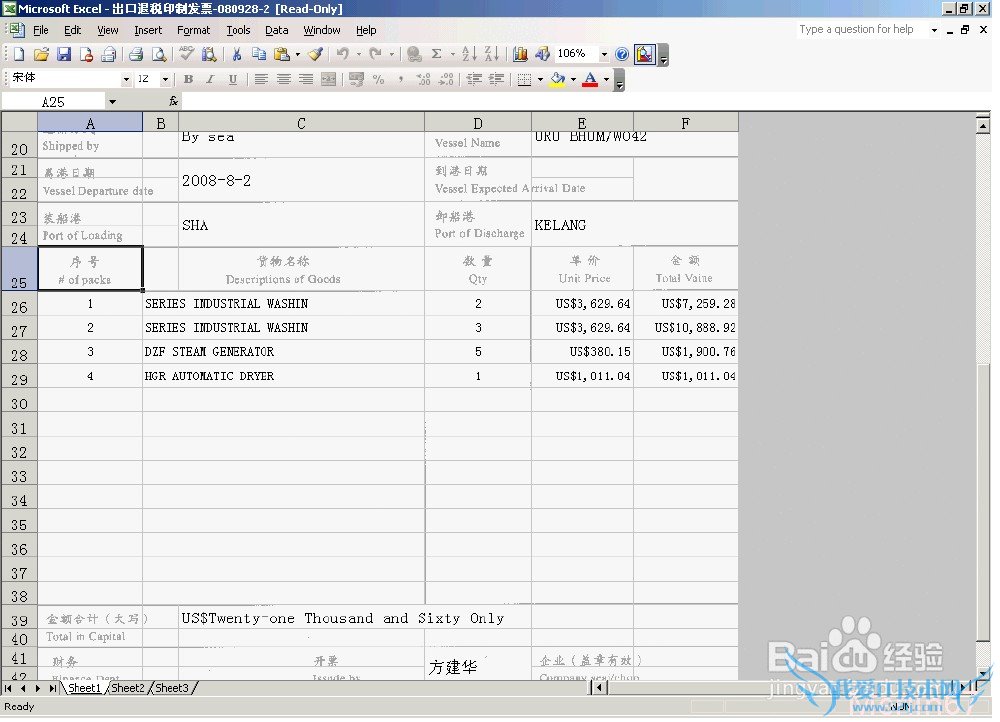
Task: Run the Spelling check
Action: [x=186, y=54]
